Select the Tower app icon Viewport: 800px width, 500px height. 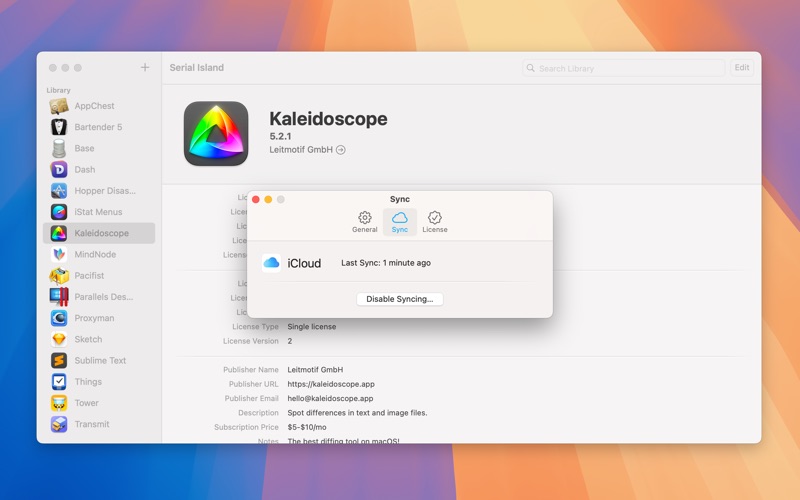tap(59, 403)
